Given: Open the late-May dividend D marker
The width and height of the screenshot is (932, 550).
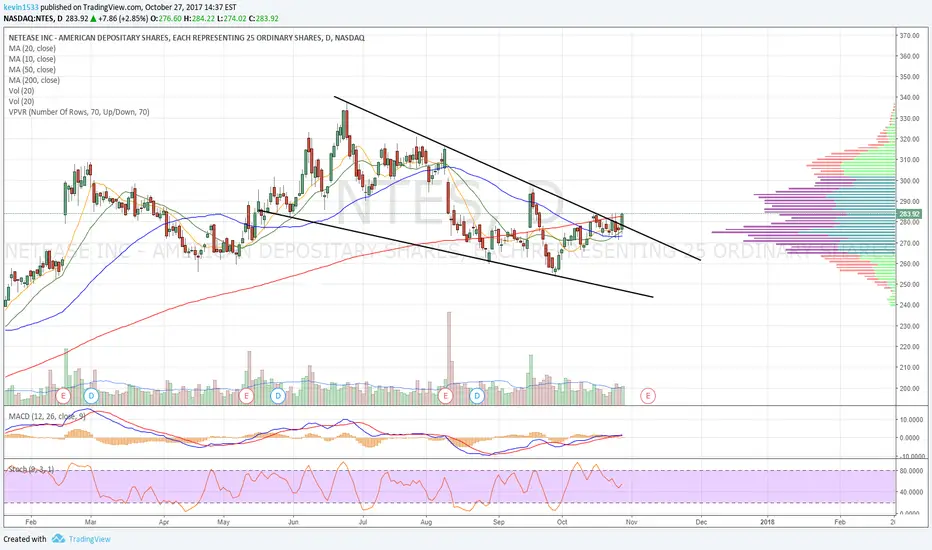Looking at the screenshot, I should tap(278, 395).
